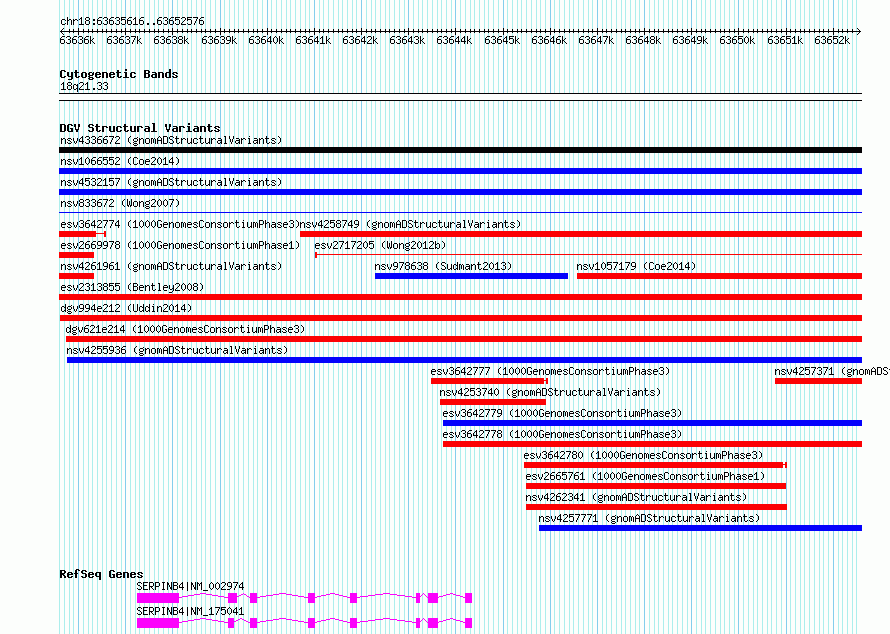Select the nsv4258749 gnomAD variant label
Viewport: 890px width, 634px height.
(410, 224)
